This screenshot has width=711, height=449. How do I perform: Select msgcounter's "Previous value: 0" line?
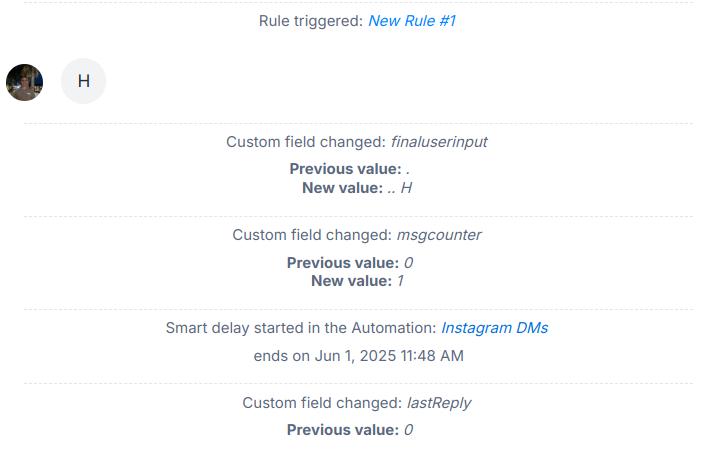coord(350,263)
